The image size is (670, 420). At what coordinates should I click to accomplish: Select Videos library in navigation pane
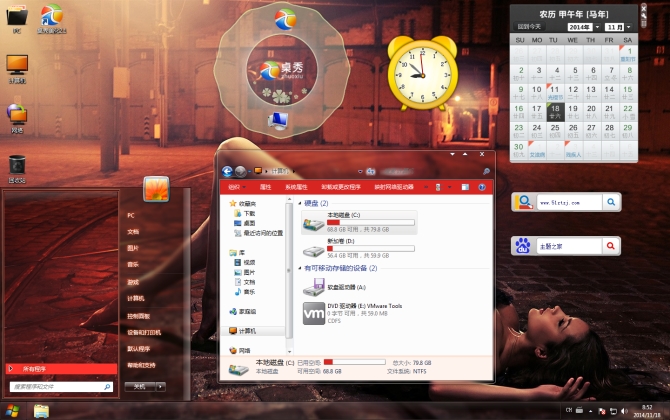pos(245,263)
